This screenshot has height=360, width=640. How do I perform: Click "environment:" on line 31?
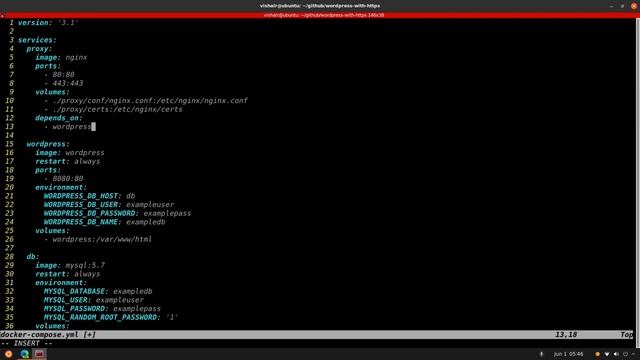[61, 283]
